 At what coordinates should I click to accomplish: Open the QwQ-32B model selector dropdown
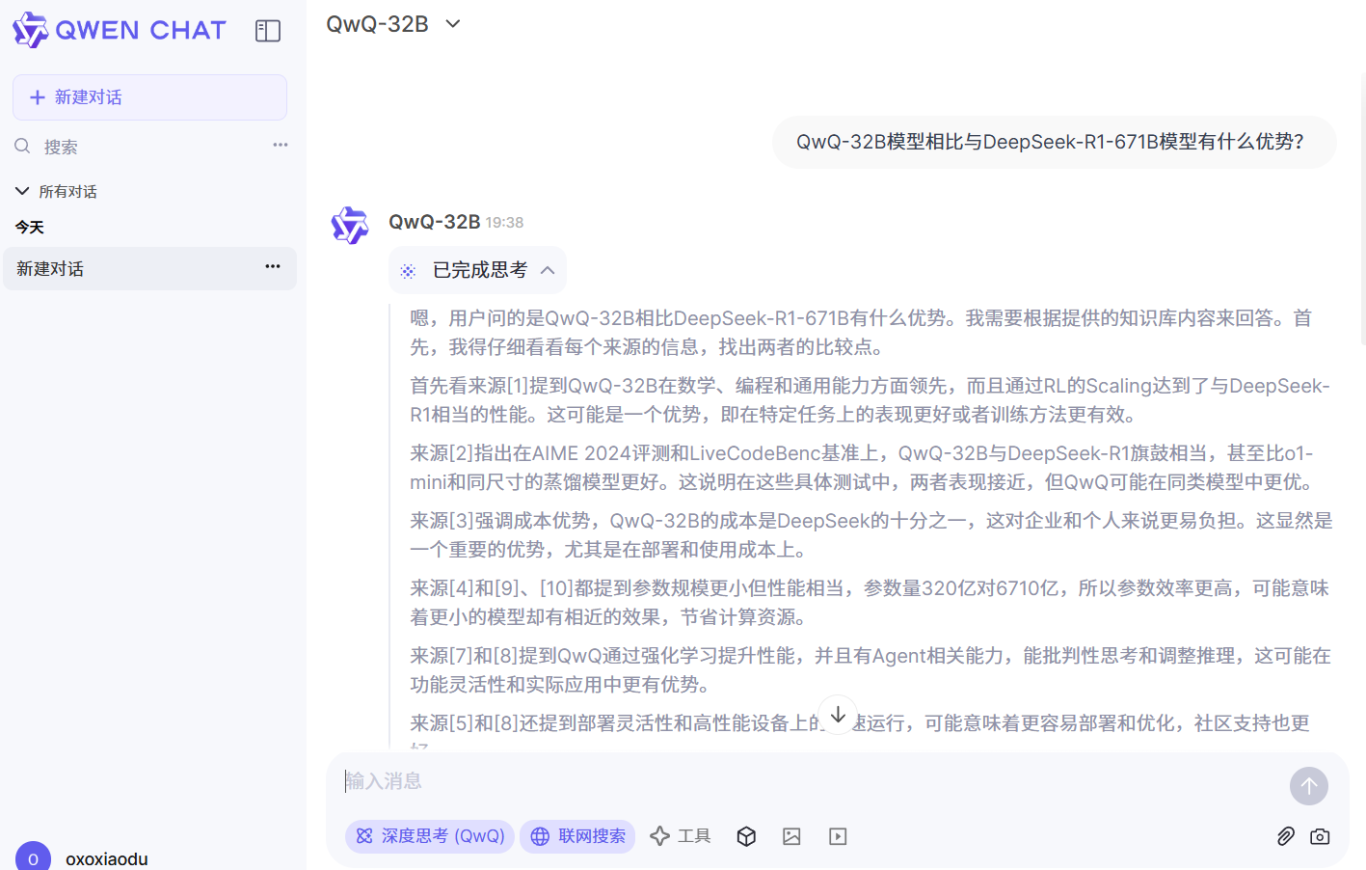tap(394, 23)
